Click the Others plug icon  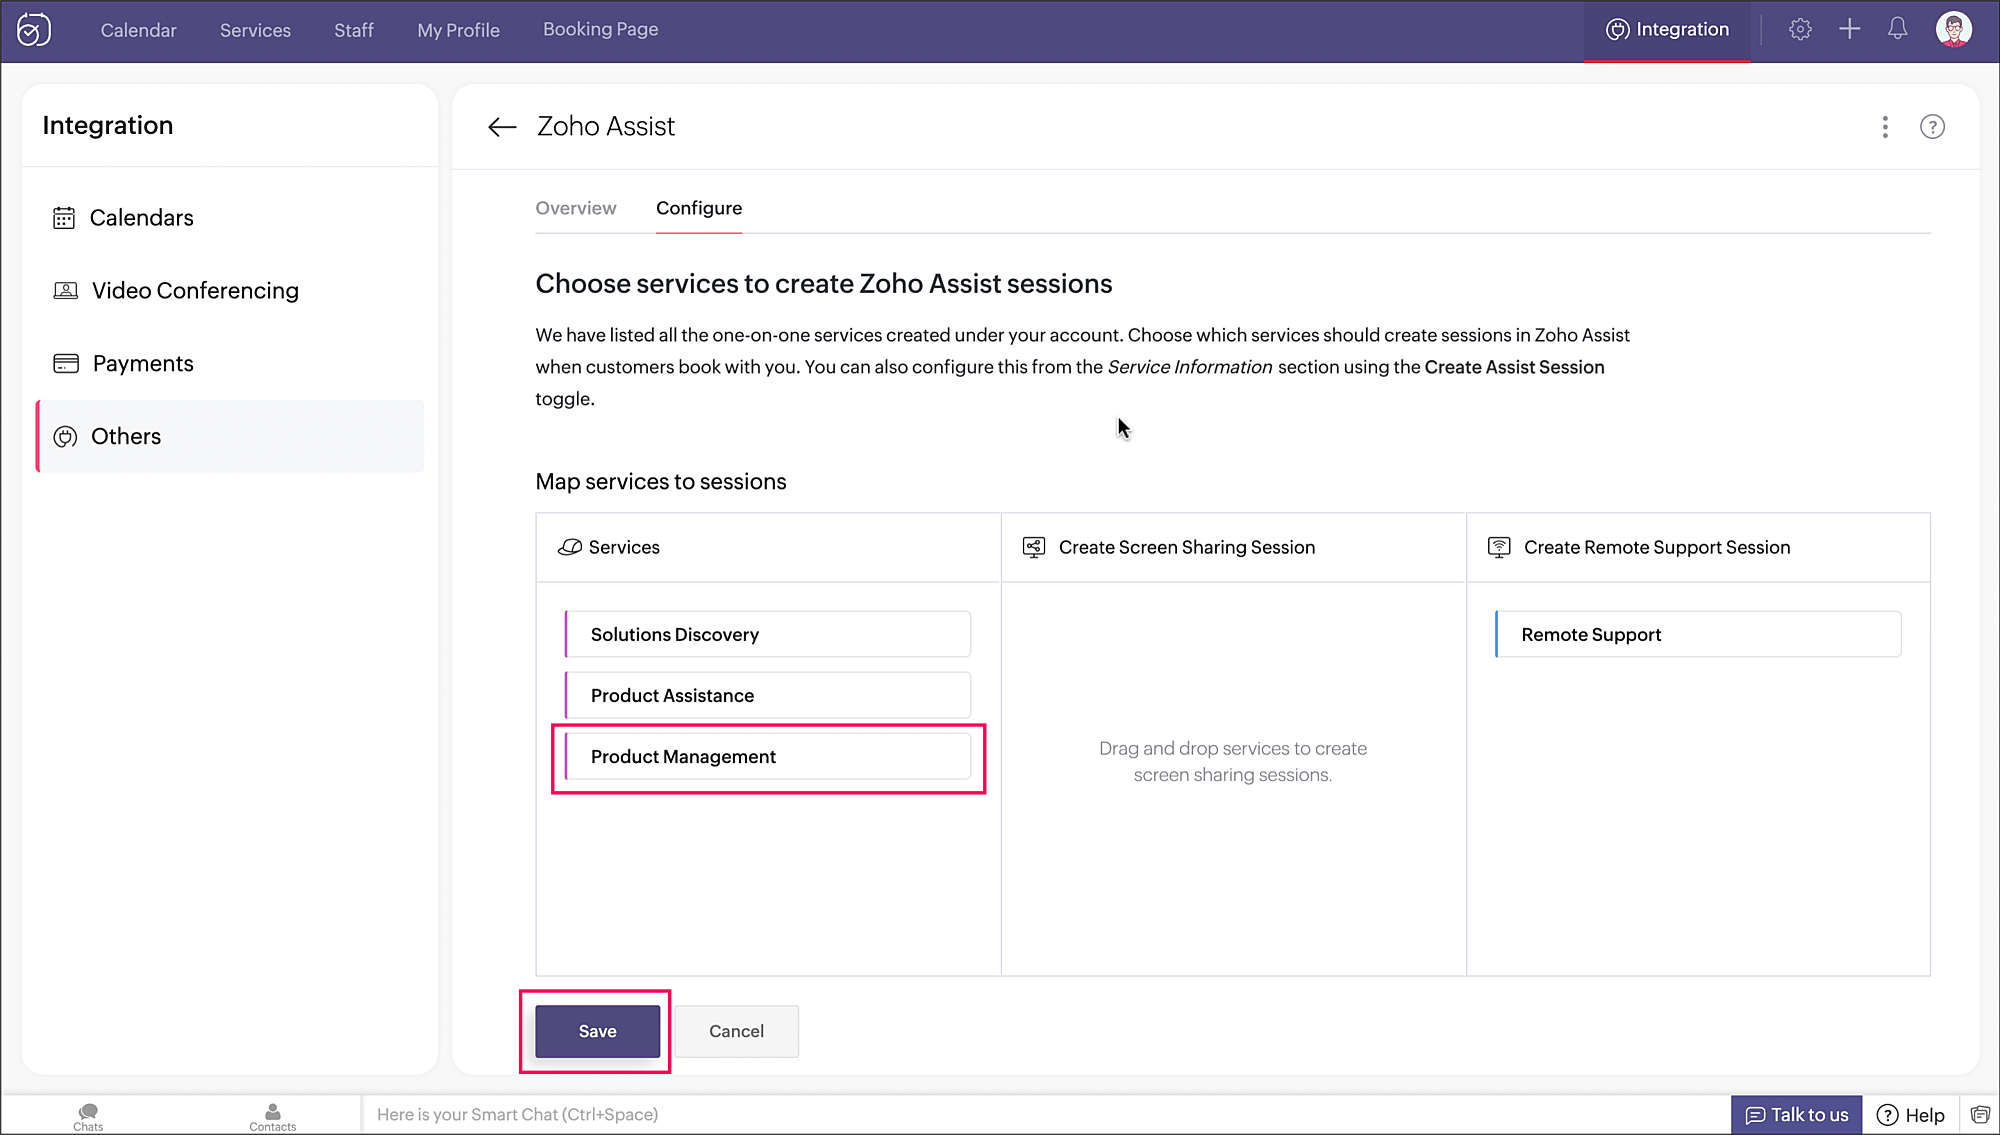pos(65,437)
